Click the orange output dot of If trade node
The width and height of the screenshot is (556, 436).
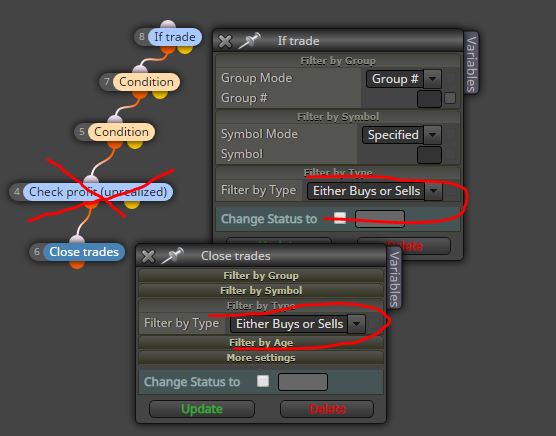[x=167, y=49]
